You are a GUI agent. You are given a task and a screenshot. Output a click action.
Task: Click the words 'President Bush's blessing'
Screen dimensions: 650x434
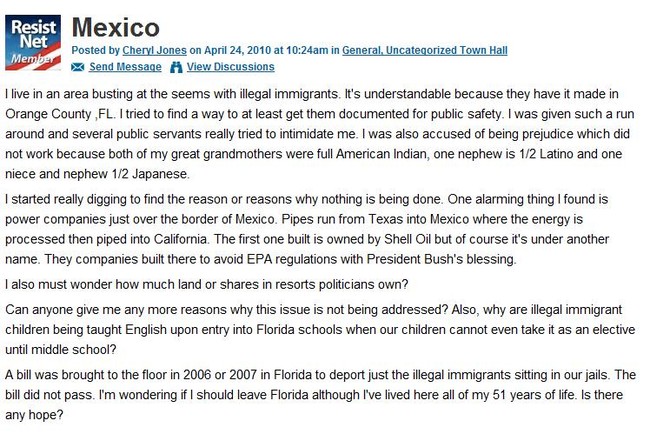click(x=441, y=259)
